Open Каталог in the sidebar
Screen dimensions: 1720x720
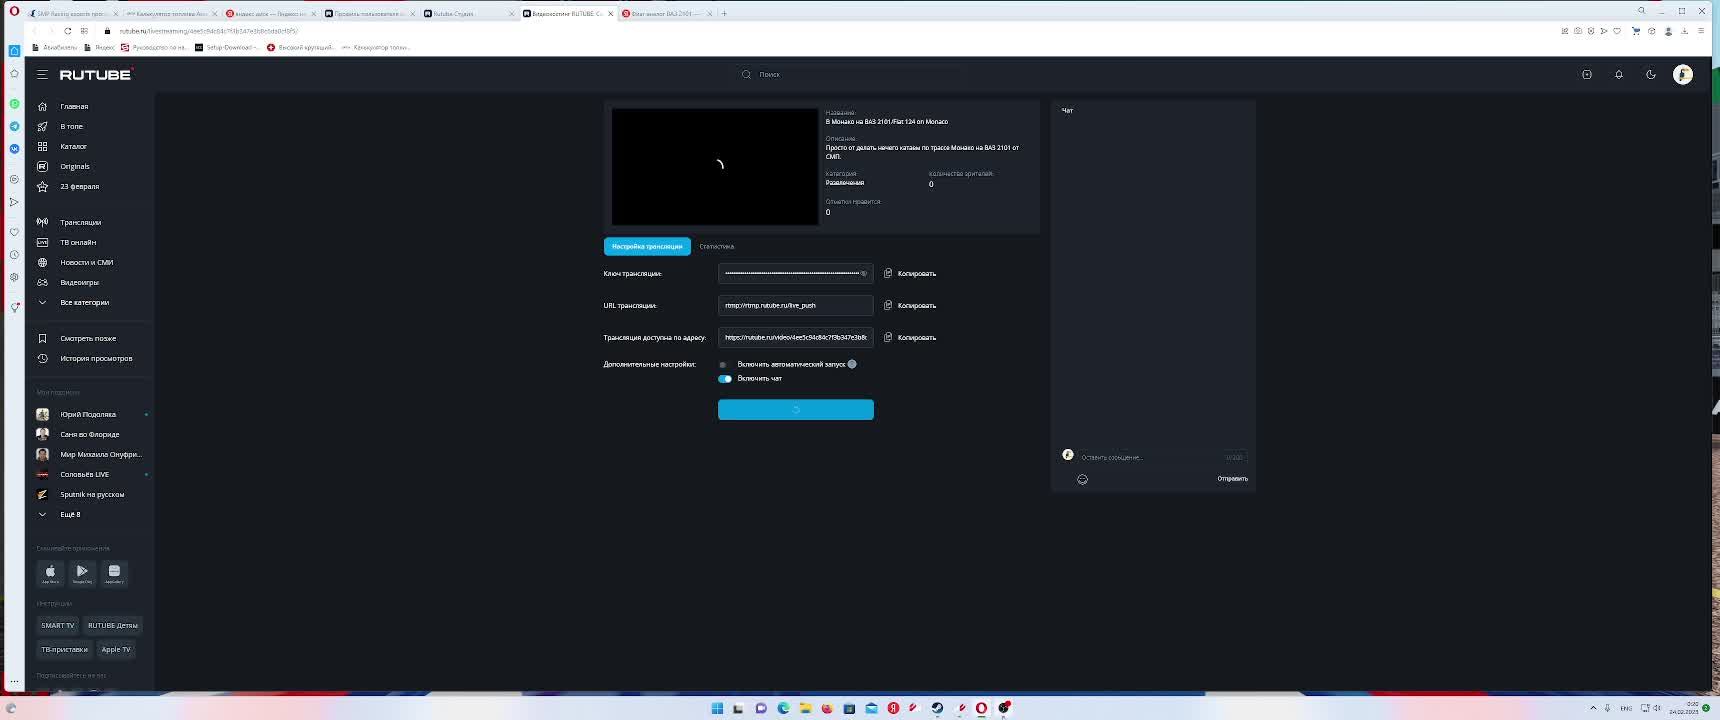click(x=73, y=146)
